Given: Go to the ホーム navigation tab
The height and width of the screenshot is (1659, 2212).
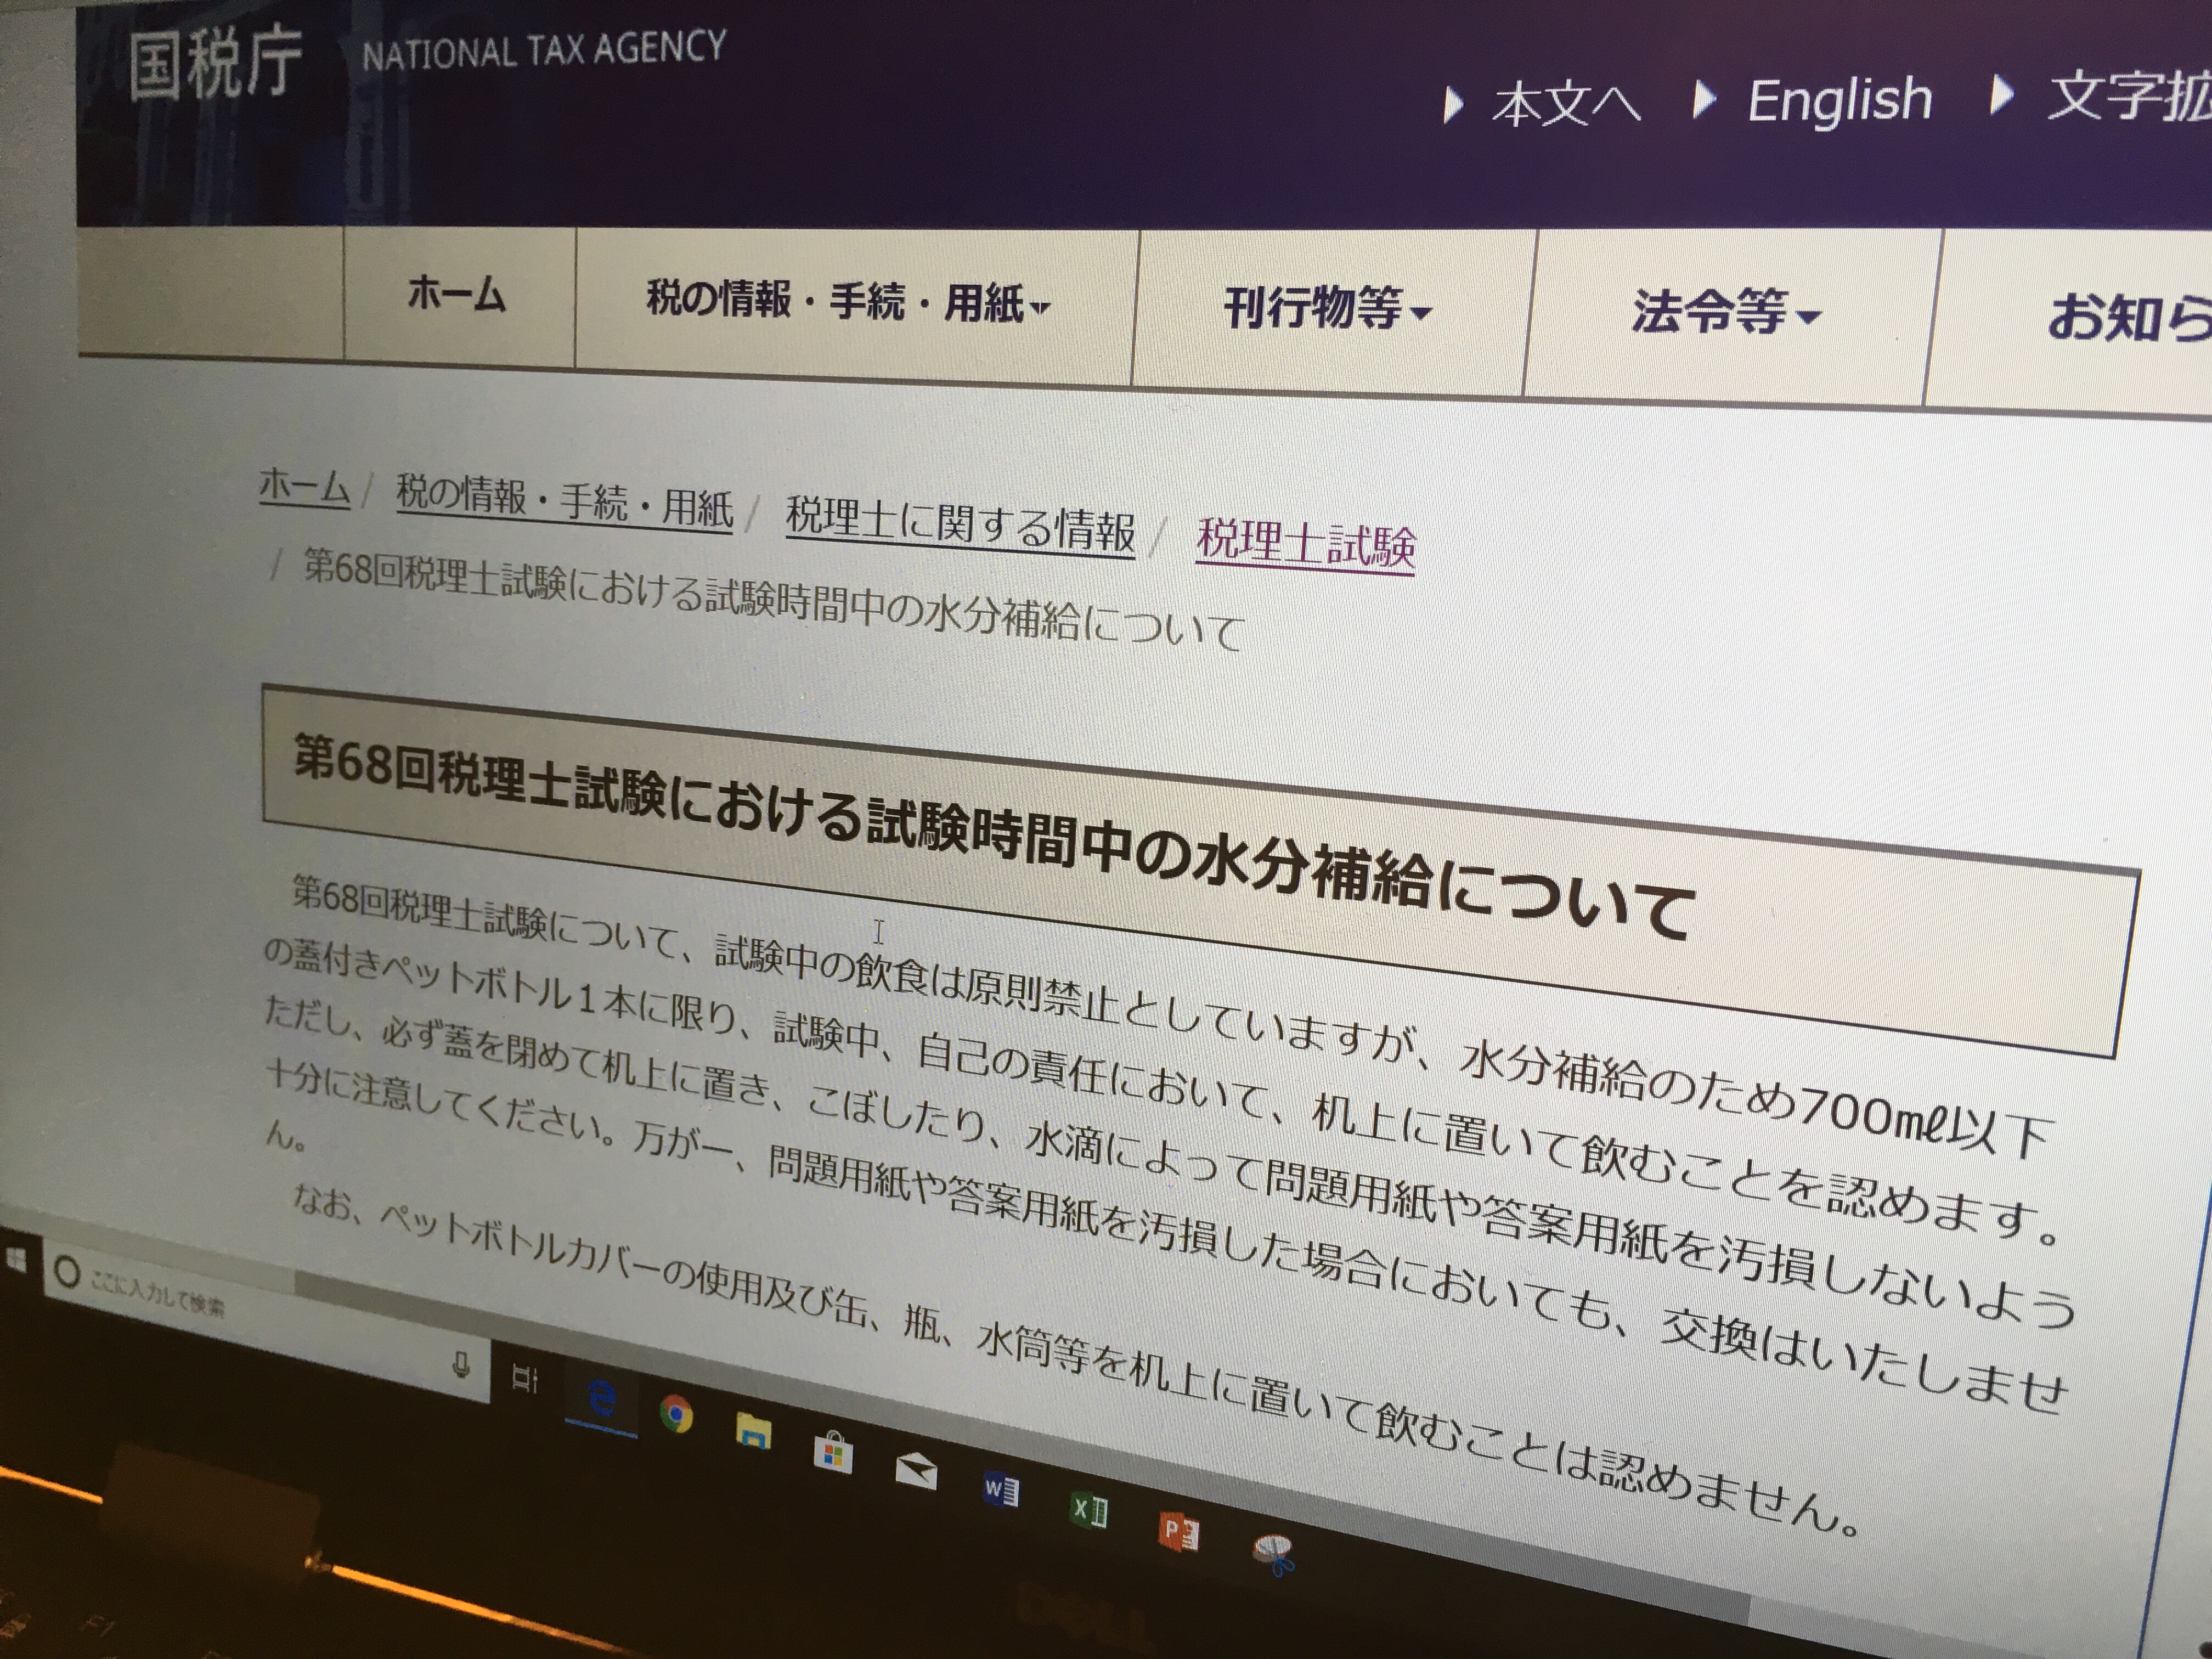Looking at the screenshot, I should pos(457,294).
